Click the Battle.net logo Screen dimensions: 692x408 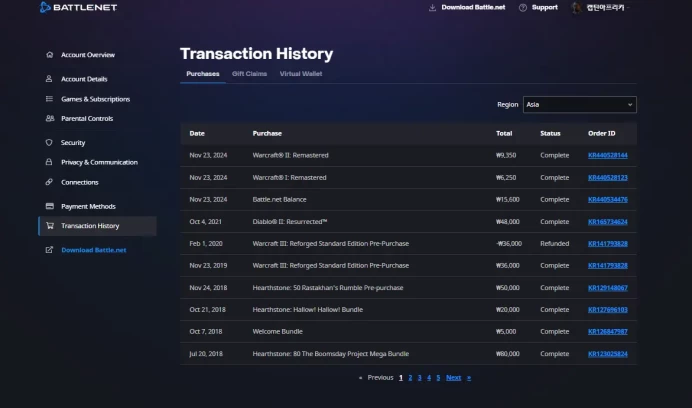point(78,7)
